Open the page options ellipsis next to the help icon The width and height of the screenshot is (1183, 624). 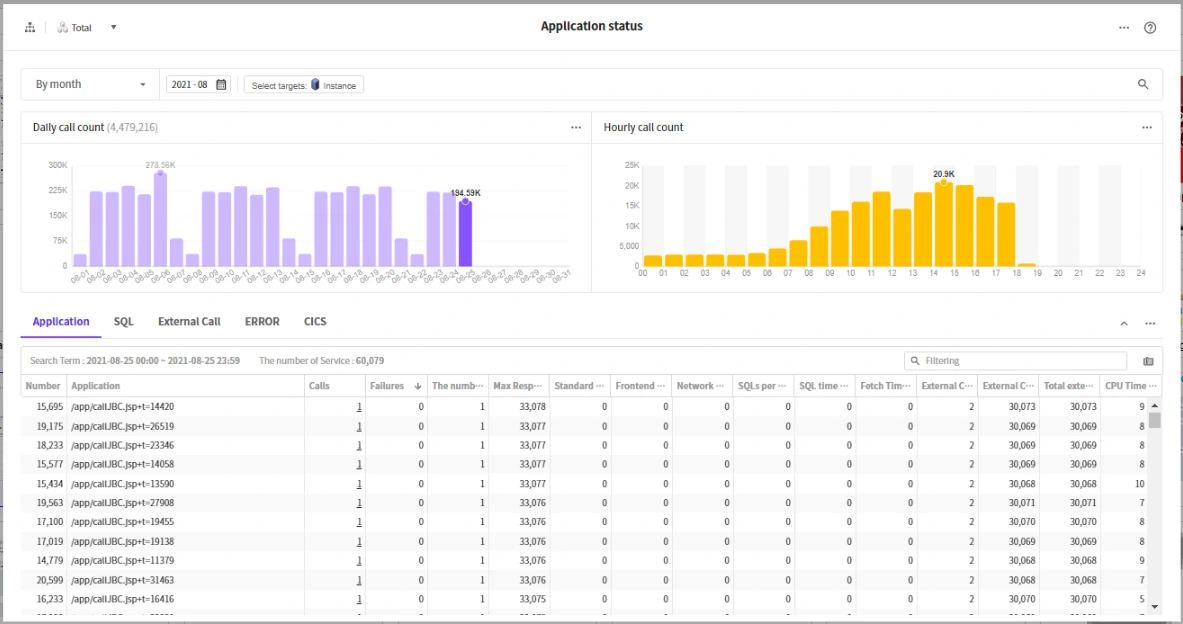[x=1124, y=28]
